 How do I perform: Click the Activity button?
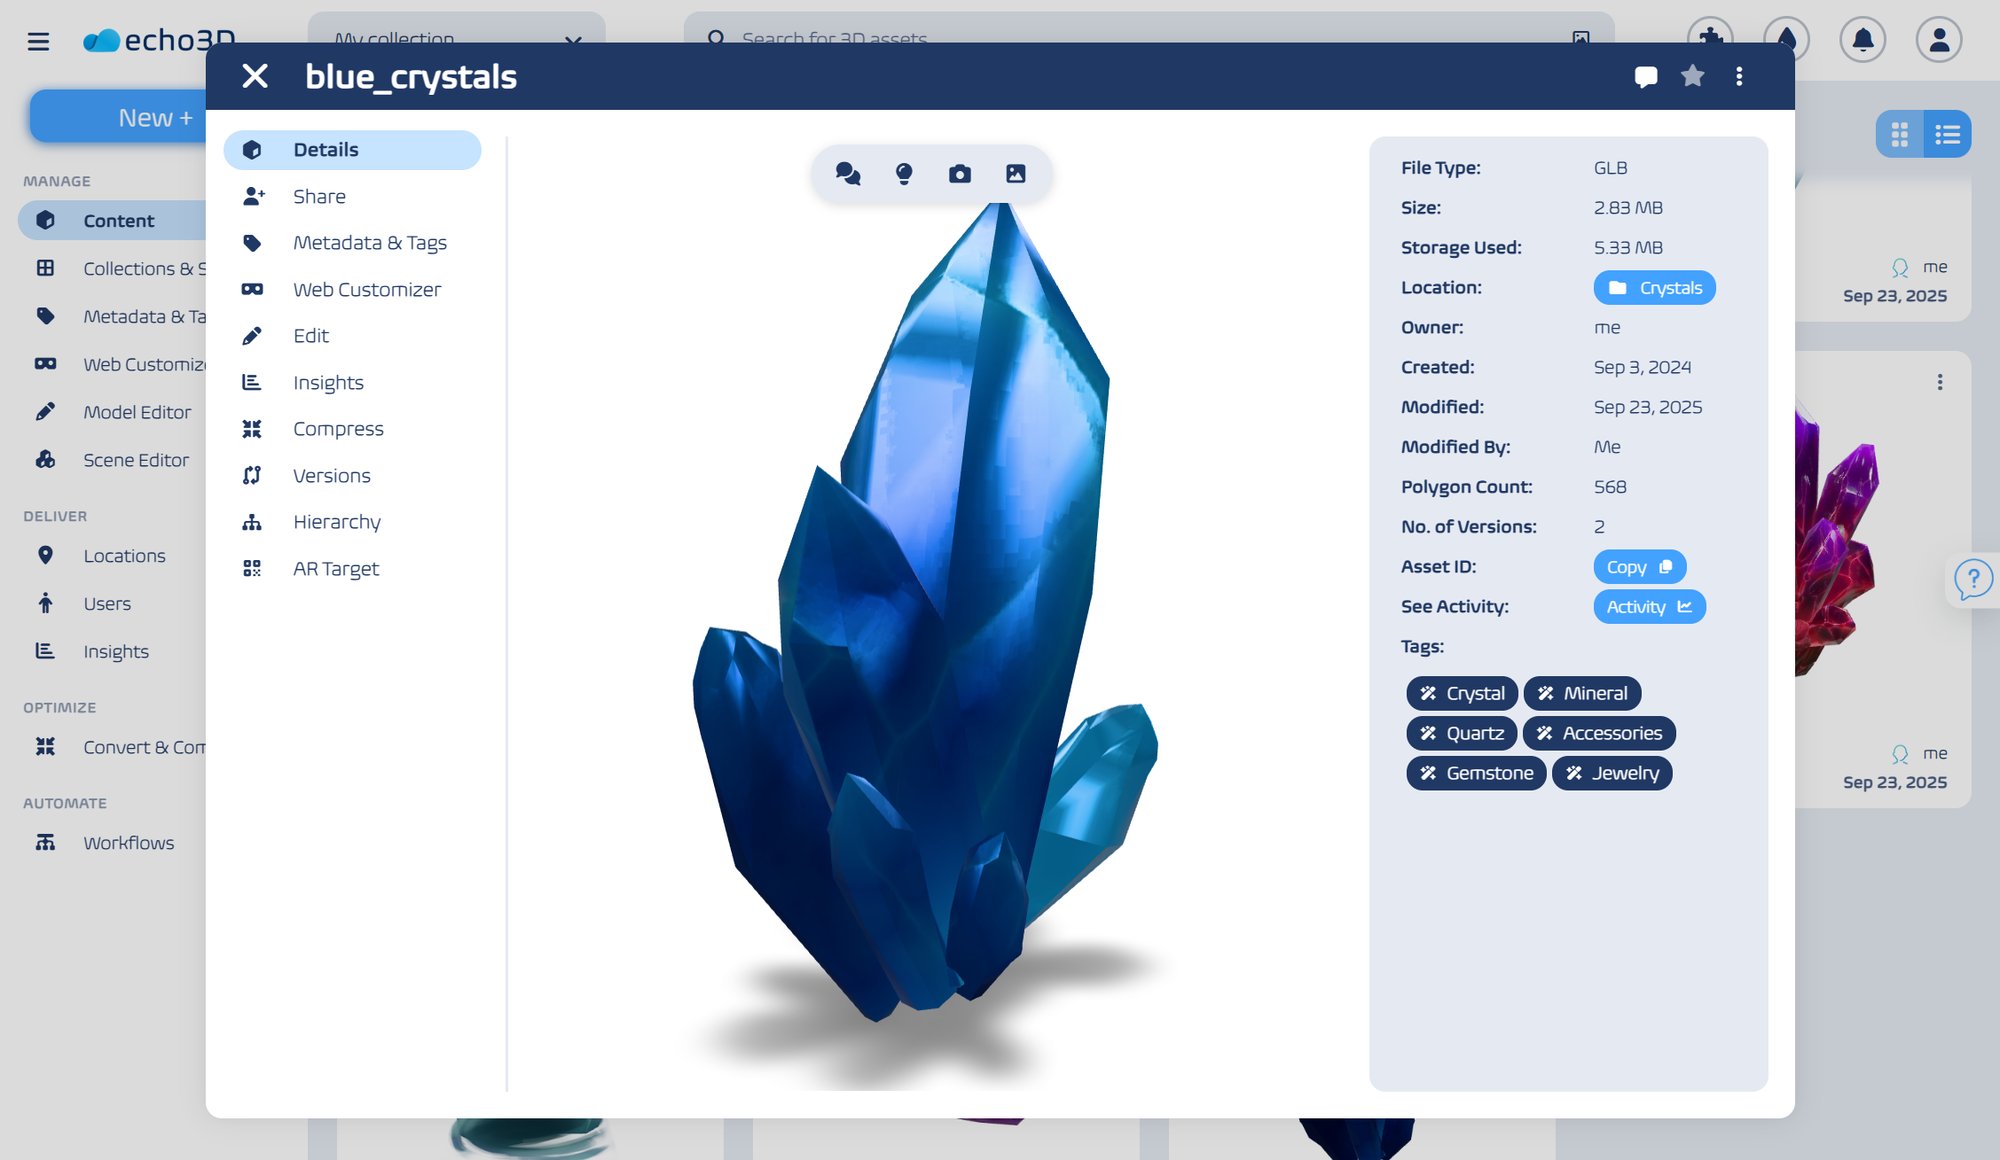pos(1648,607)
